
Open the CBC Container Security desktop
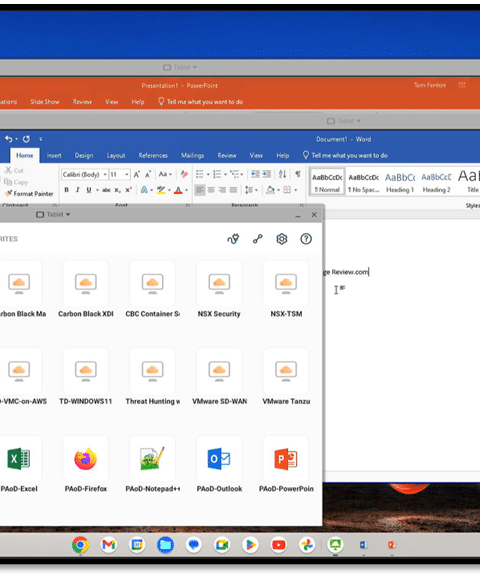click(152, 283)
